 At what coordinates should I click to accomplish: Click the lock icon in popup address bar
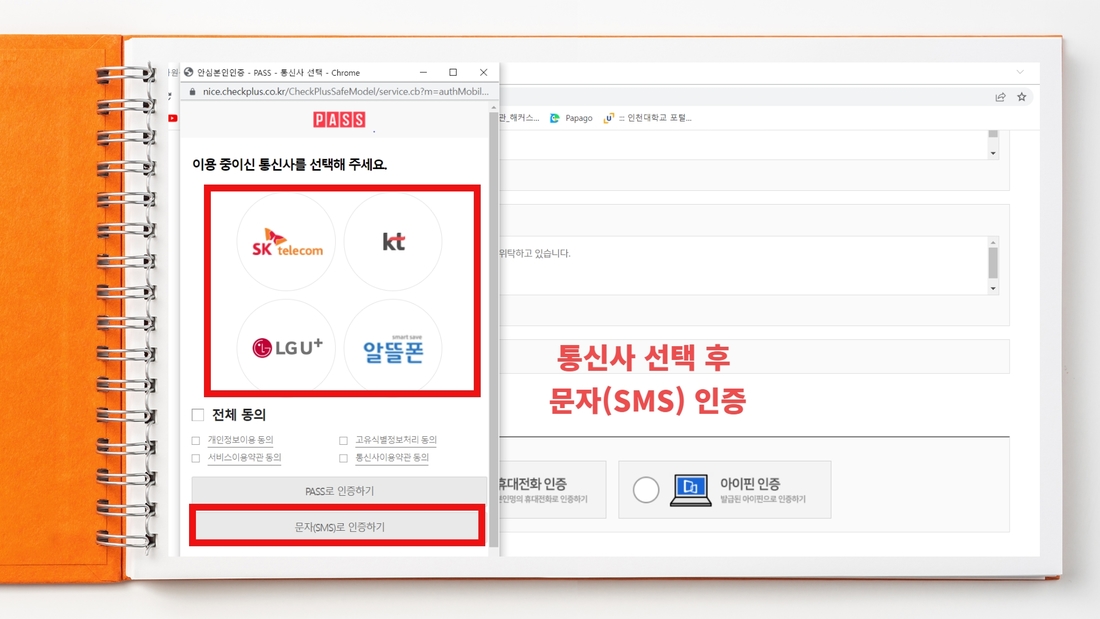[192, 92]
